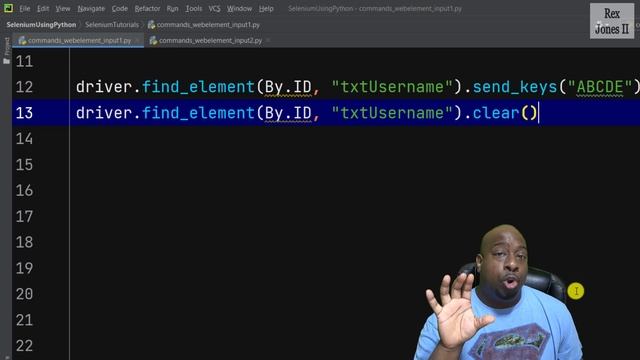The height and width of the screenshot is (360, 640).
Task: Click the Rex Jones II logo
Action: pos(612,21)
